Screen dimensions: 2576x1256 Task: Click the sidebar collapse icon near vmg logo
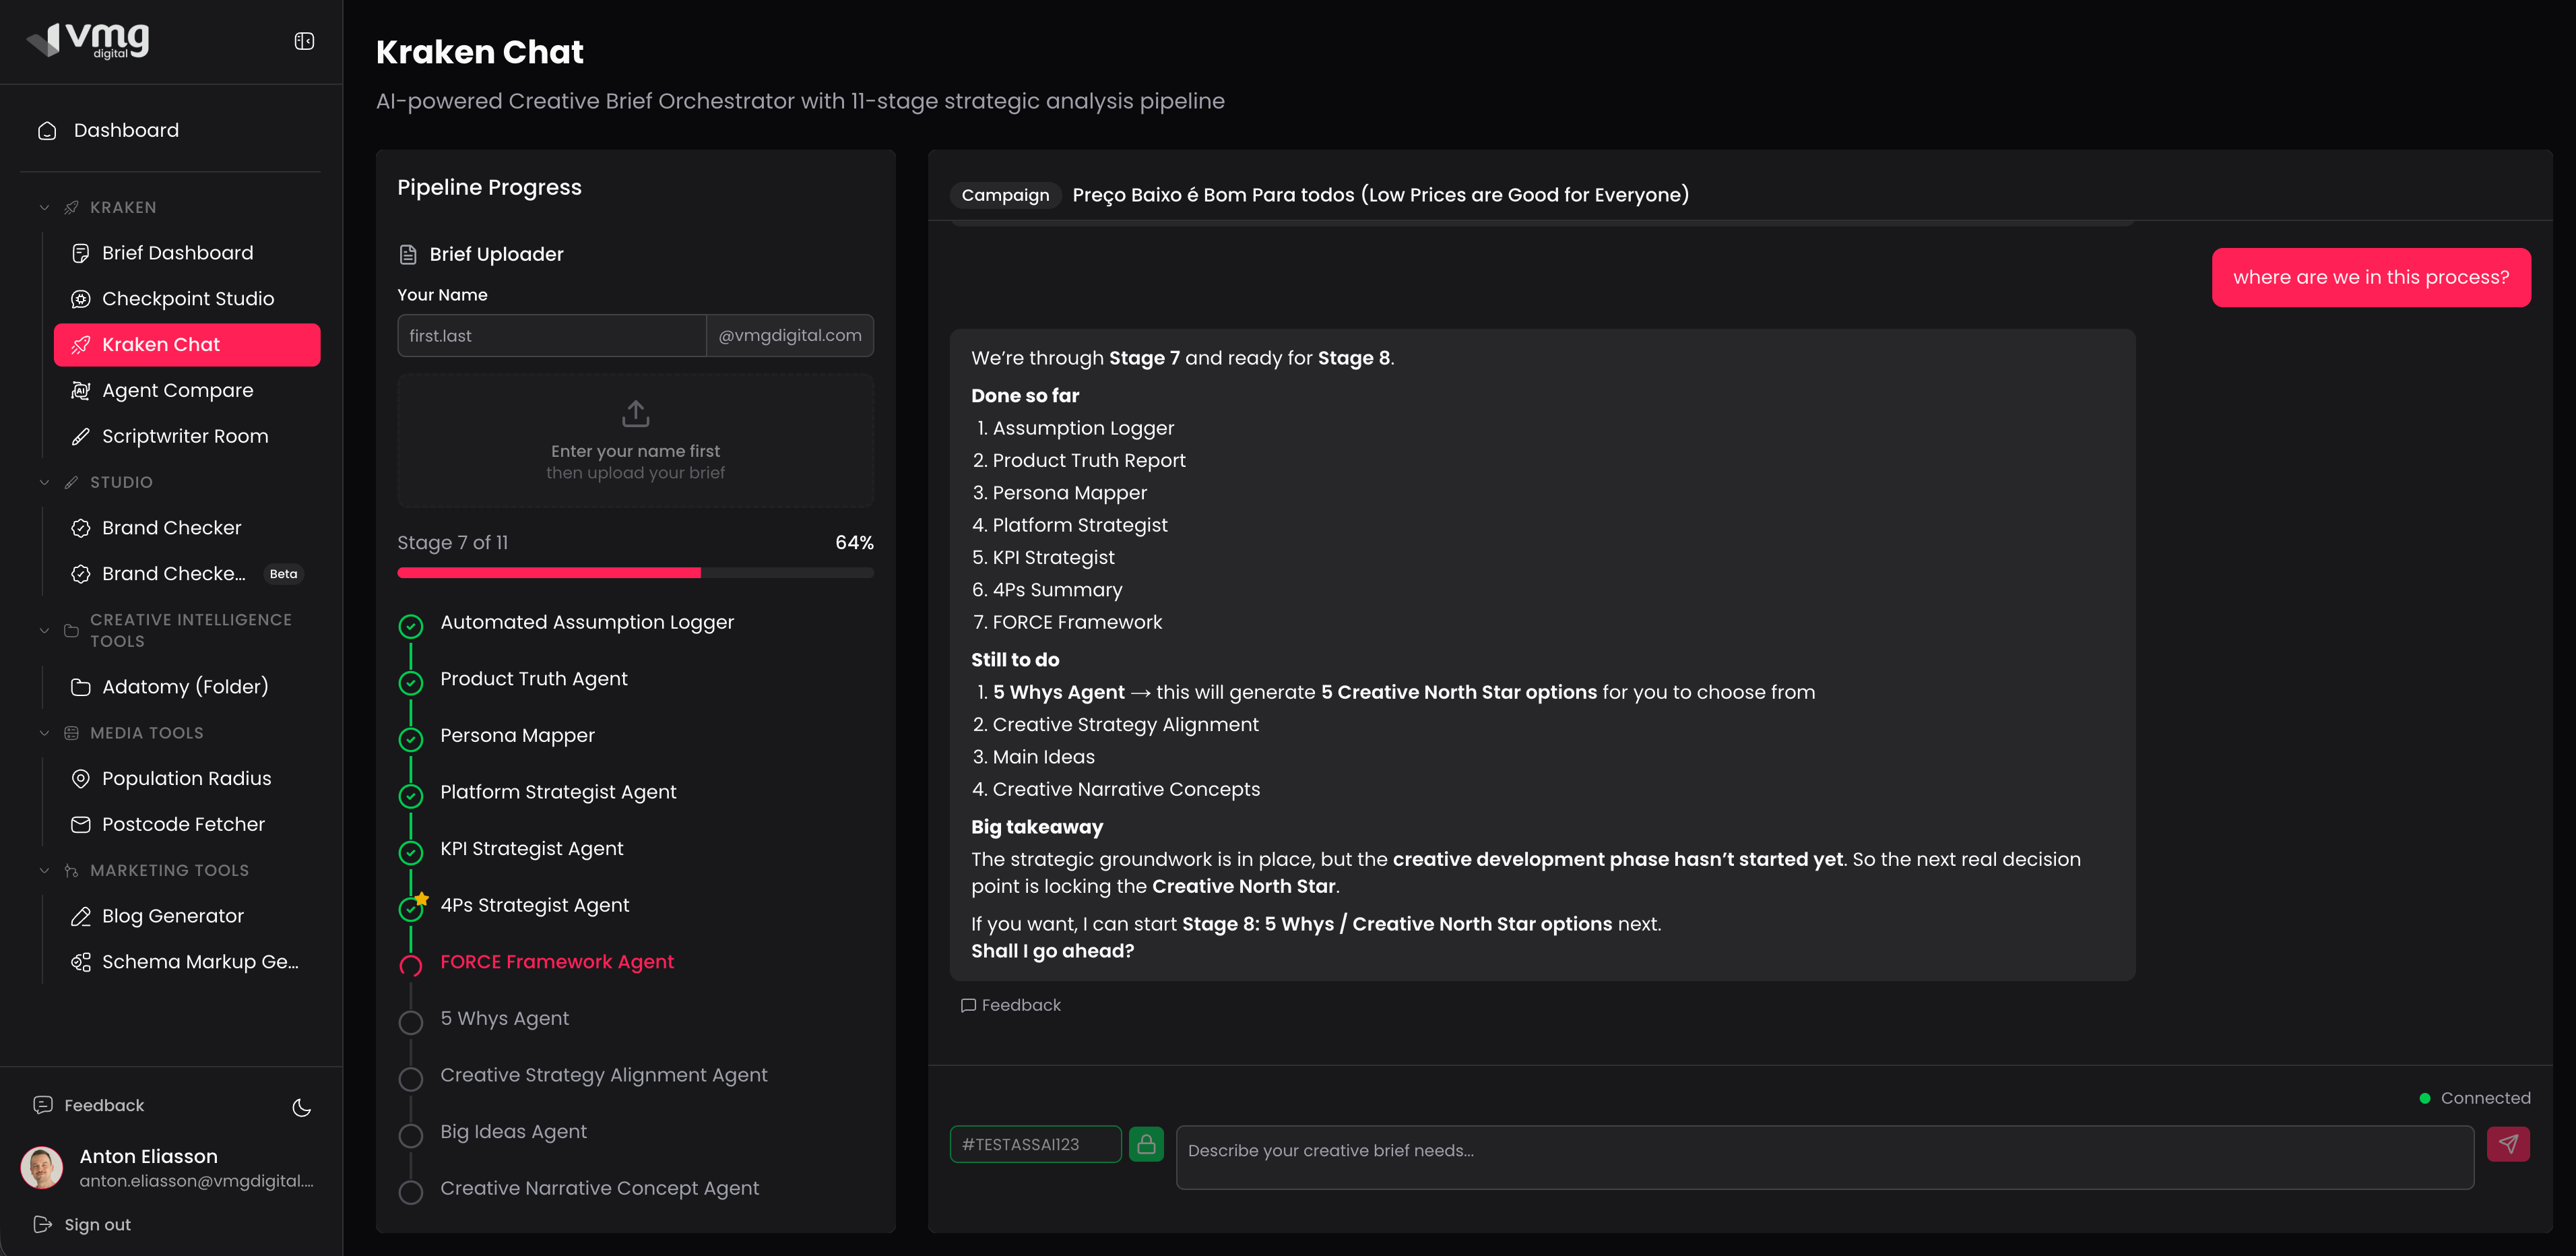click(303, 40)
